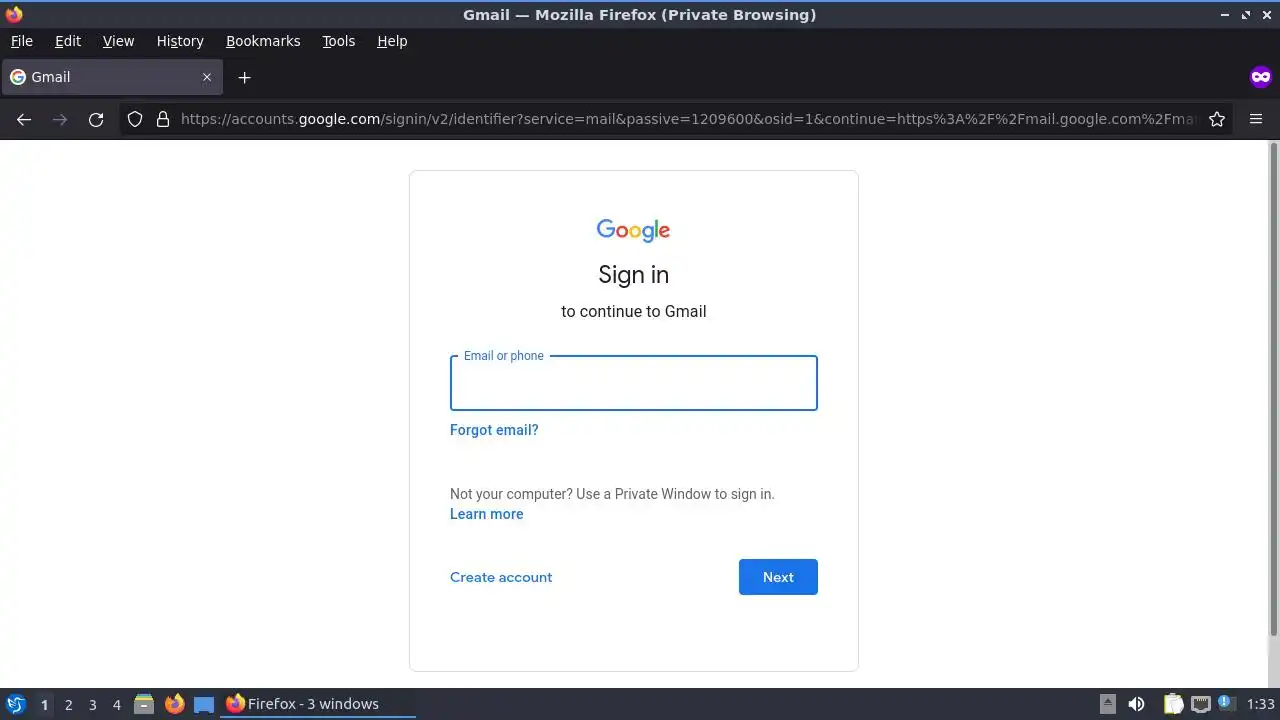This screenshot has width=1280, height=720.
Task: Focus the Email or phone field
Action: tap(634, 383)
